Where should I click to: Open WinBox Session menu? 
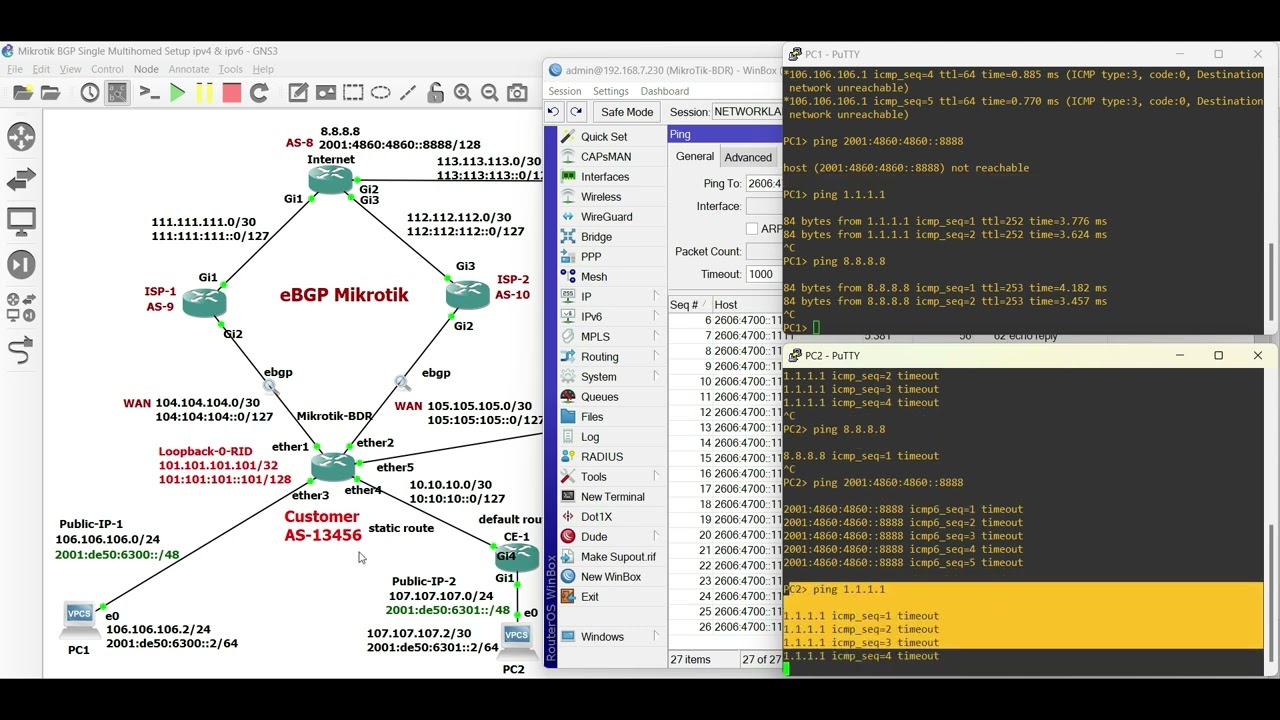tap(564, 91)
